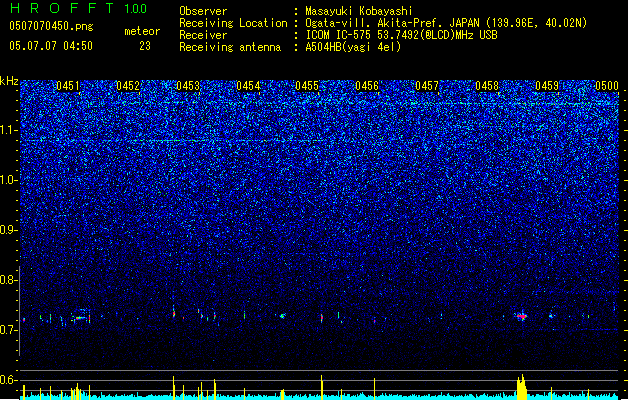Click observer name Masayuki Kobayashi
Image resolution: width=629 pixels, height=400 pixels.
pyautogui.click(x=359, y=11)
